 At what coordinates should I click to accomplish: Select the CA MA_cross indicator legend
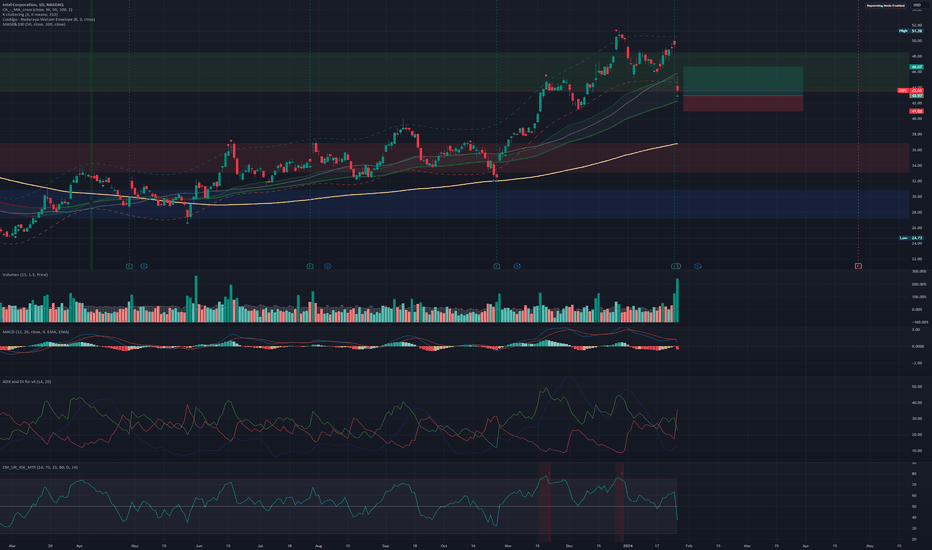tap(37, 10)
